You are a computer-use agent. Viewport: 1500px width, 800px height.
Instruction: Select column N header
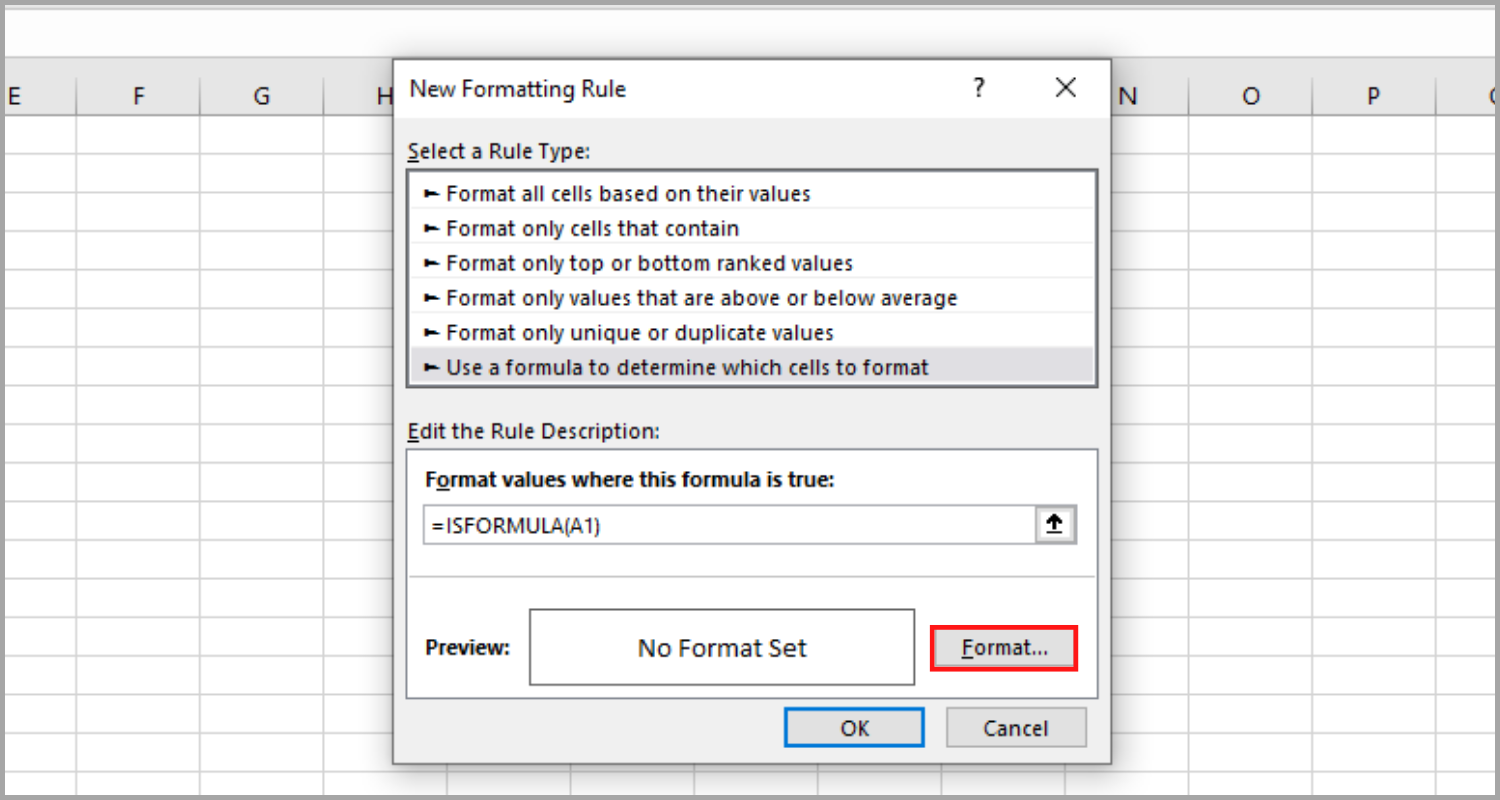[x=1128, y=95]
